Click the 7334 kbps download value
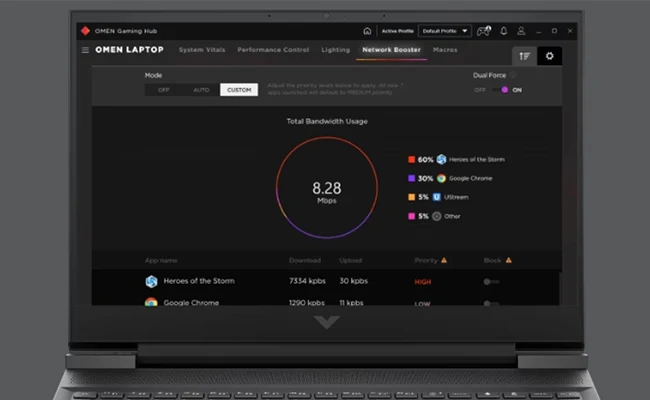 307,281
